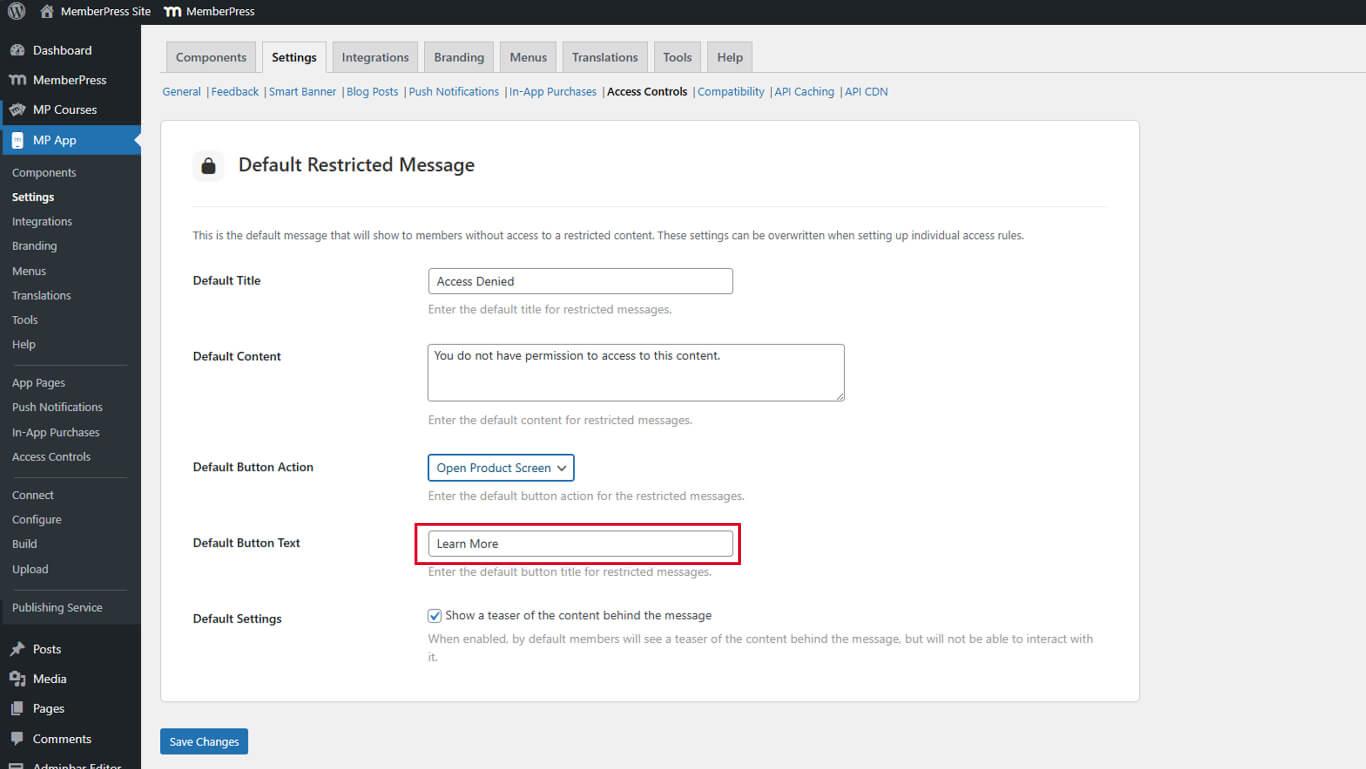Open the In-App Purchases sub-navigation link
This screenshot has width=1366, height=769.
(553, 92)
